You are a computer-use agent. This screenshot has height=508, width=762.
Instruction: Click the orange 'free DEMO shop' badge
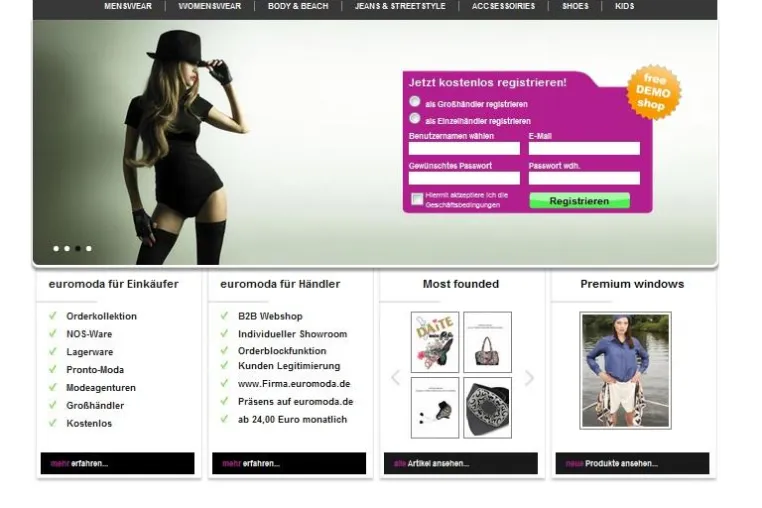pyautogui.click(x=654, y=92)
